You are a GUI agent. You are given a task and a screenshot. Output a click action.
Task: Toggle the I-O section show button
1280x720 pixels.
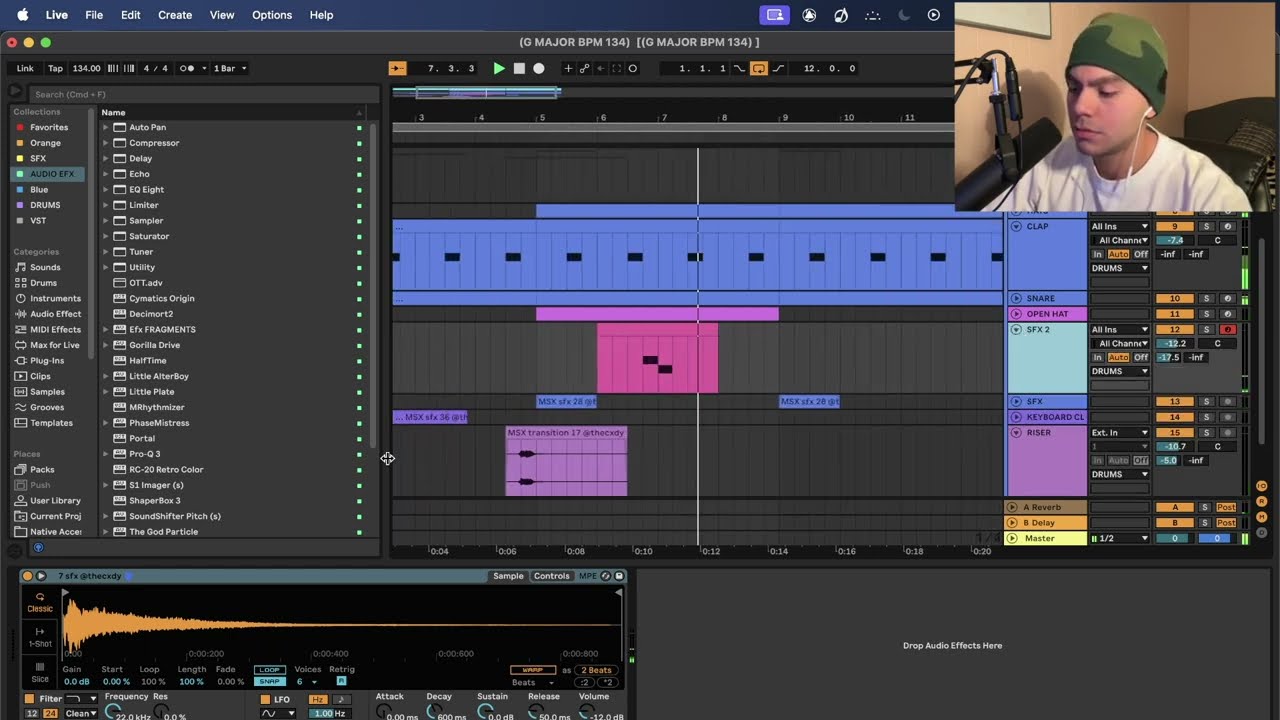point(1262,486)
